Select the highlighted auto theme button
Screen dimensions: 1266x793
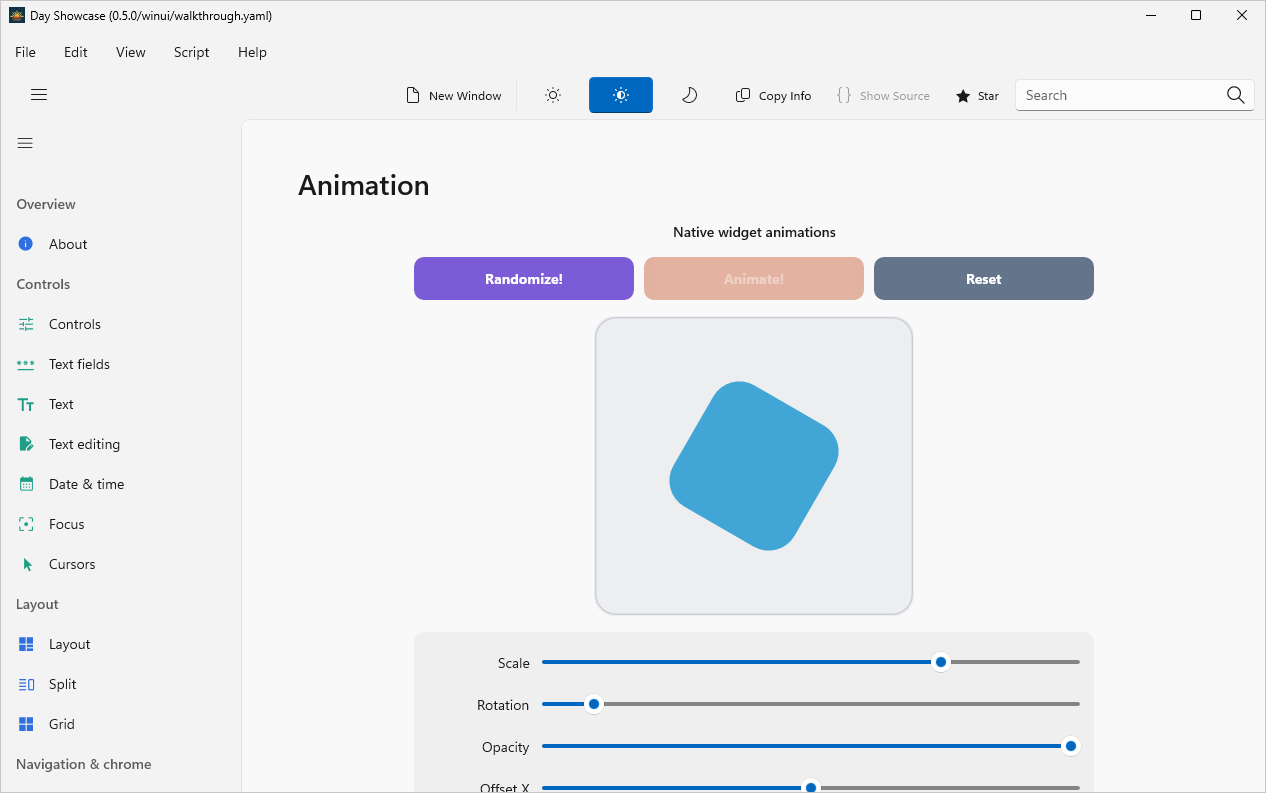point(621,95)
